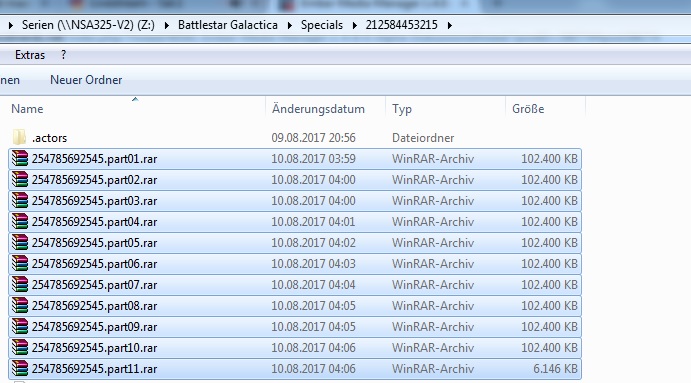Click date 10.08.2017 04:03 of part06
The width and height of the screenshot is (691, 383).
click(x=313, y=264)
